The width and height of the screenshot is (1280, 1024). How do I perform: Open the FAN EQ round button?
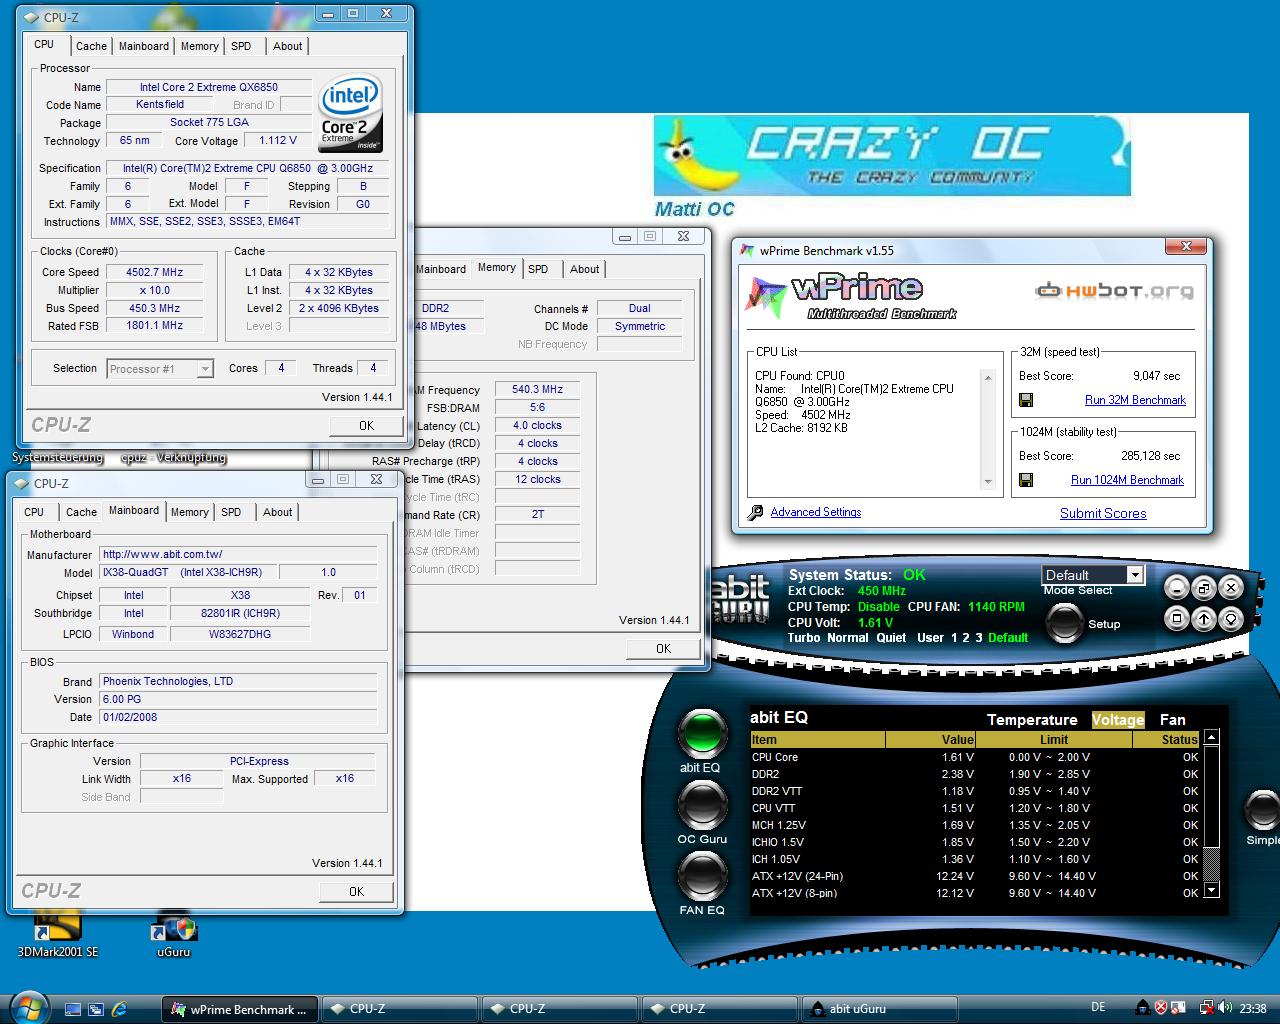click(x=702, y=875)
